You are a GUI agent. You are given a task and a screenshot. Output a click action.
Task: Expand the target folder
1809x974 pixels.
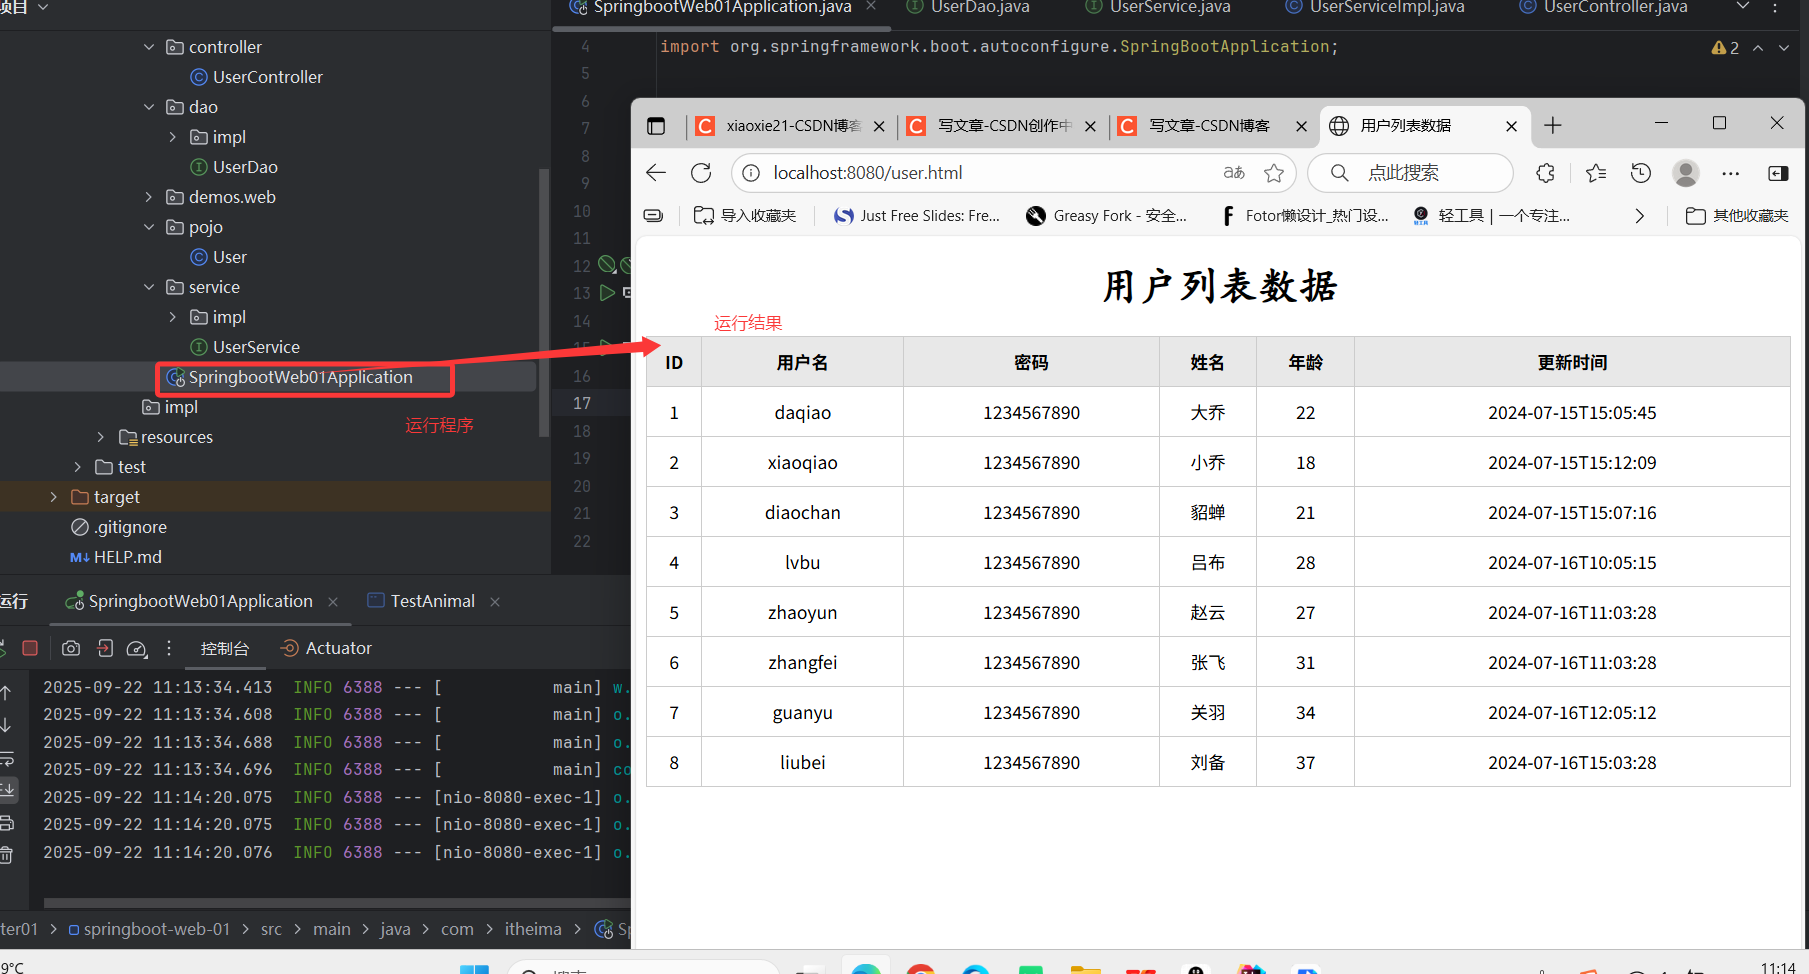click(54, 497)
